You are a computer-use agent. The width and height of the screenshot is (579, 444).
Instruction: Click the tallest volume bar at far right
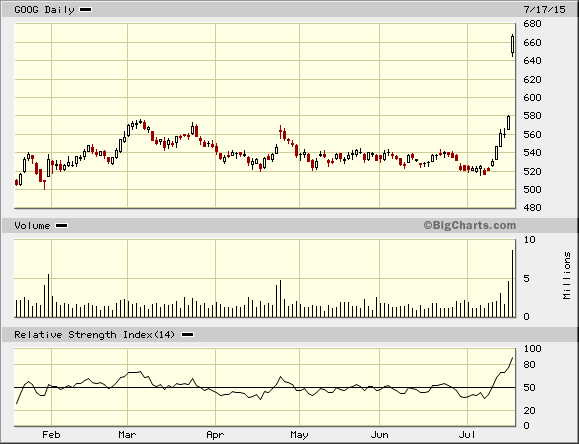[513, 283]
